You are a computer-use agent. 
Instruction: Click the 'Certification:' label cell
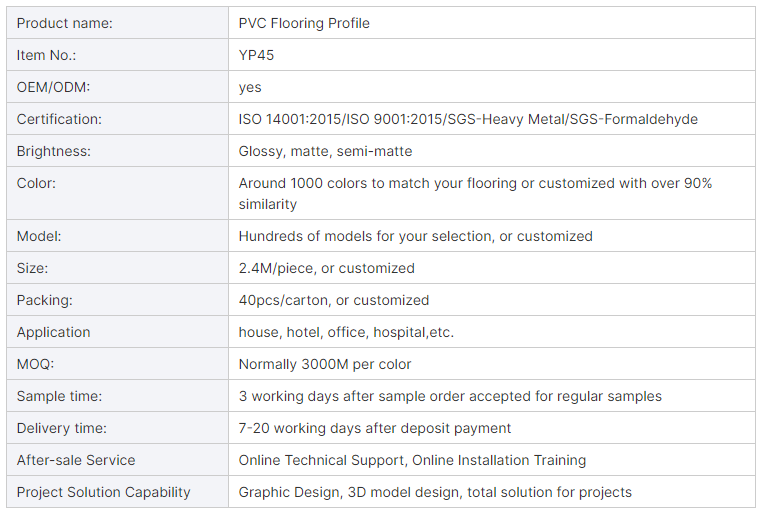click(59, 119)
